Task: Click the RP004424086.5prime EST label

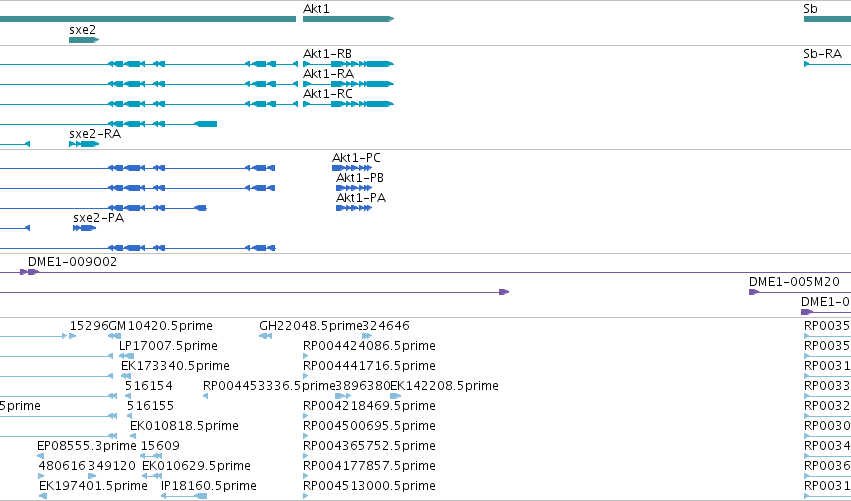Action: [369, 346]
